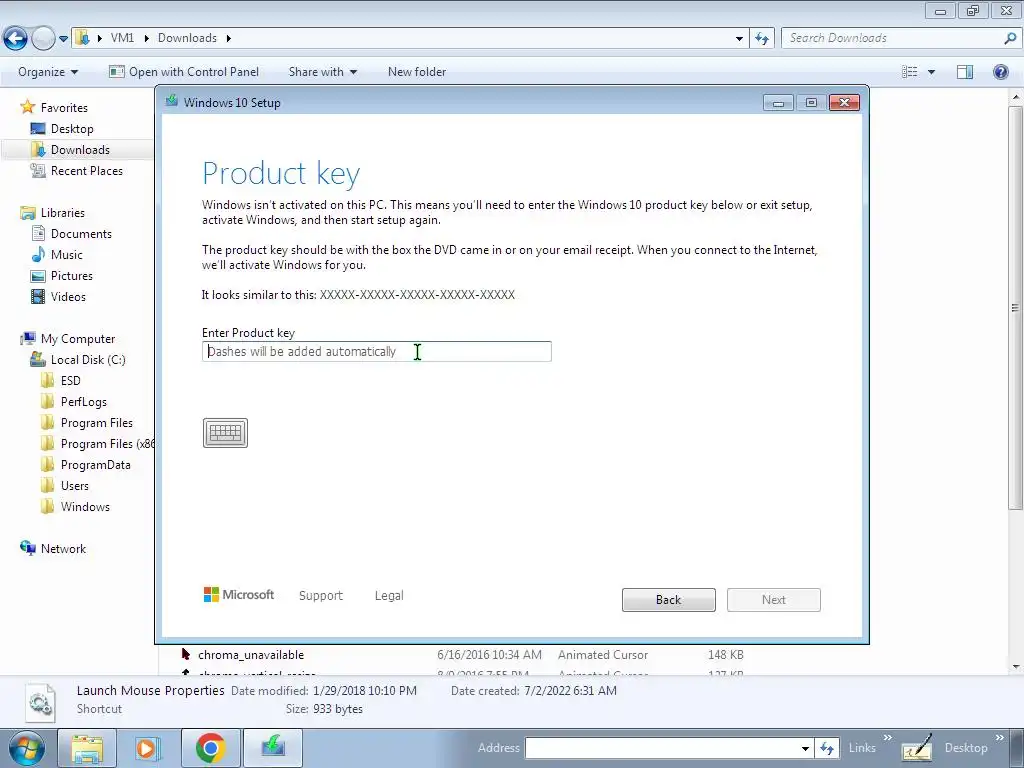Screen dimensions: 1024x768
Task: Open the Documents library
Action: tap(81, 234)
